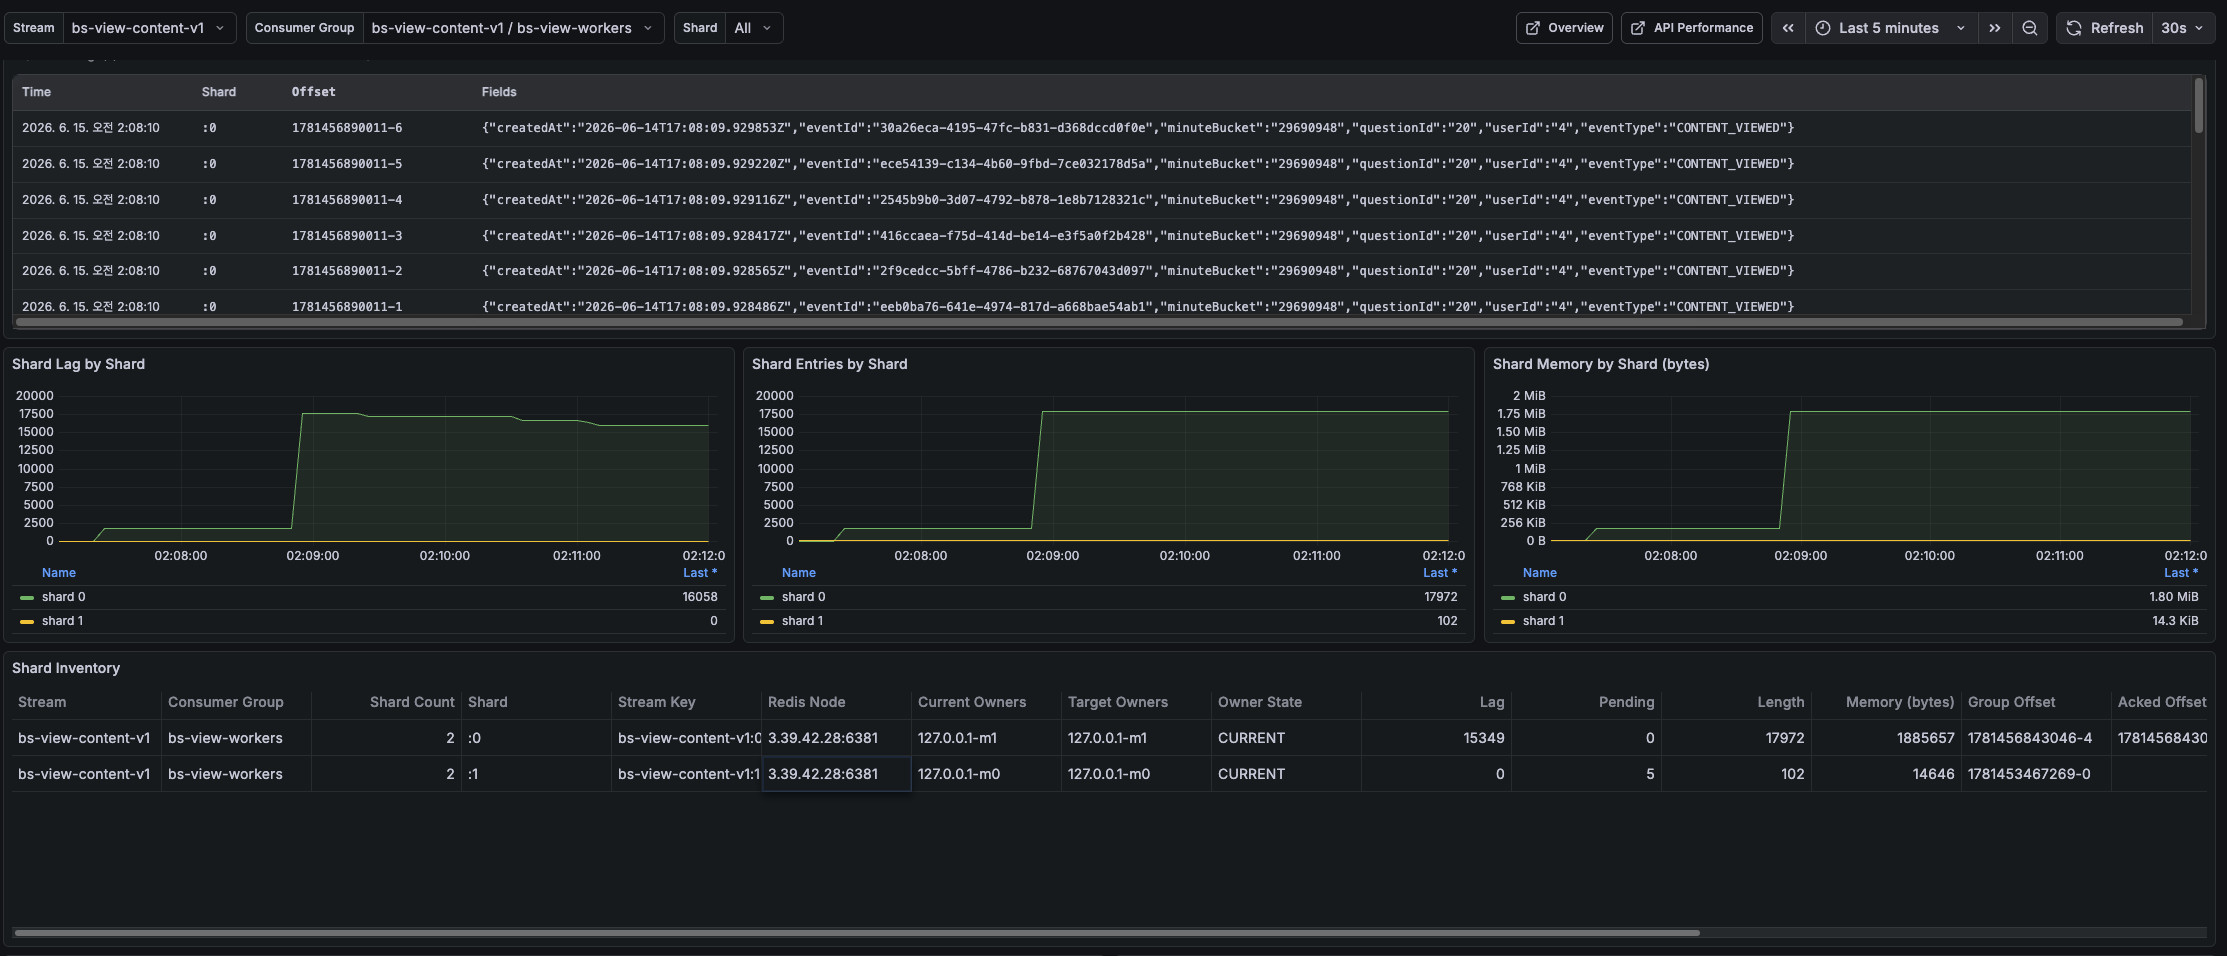Shift time range backward with double-left arrows
Viewport: 2227px width, 956px height.
coord(1788,28)
